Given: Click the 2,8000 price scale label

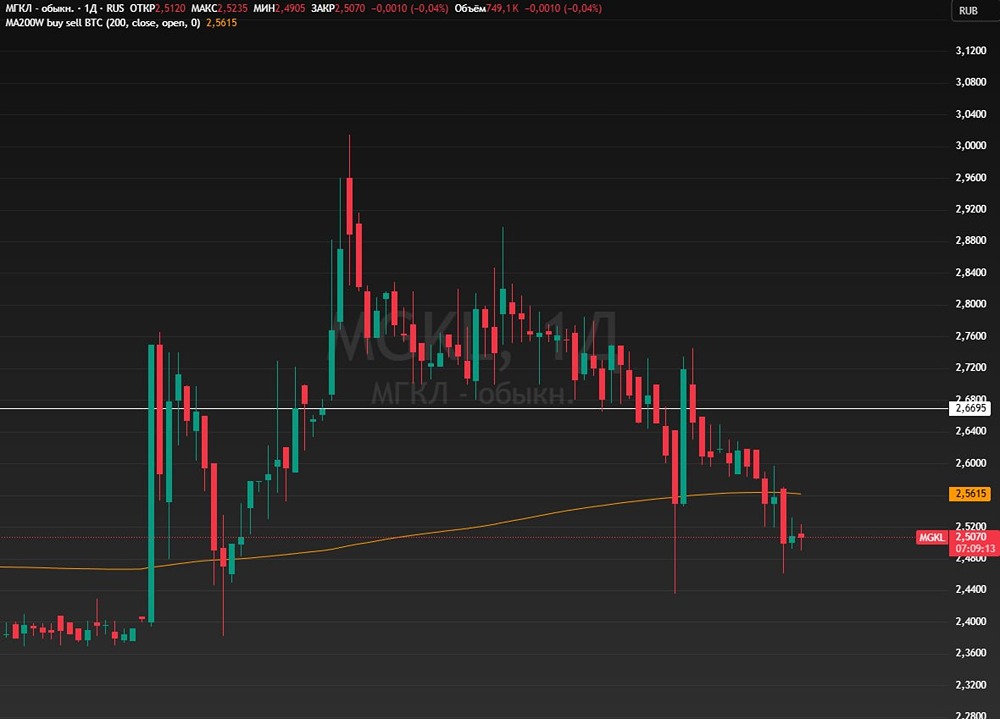Looking at the screenshot, I should (x=971, y=304).
